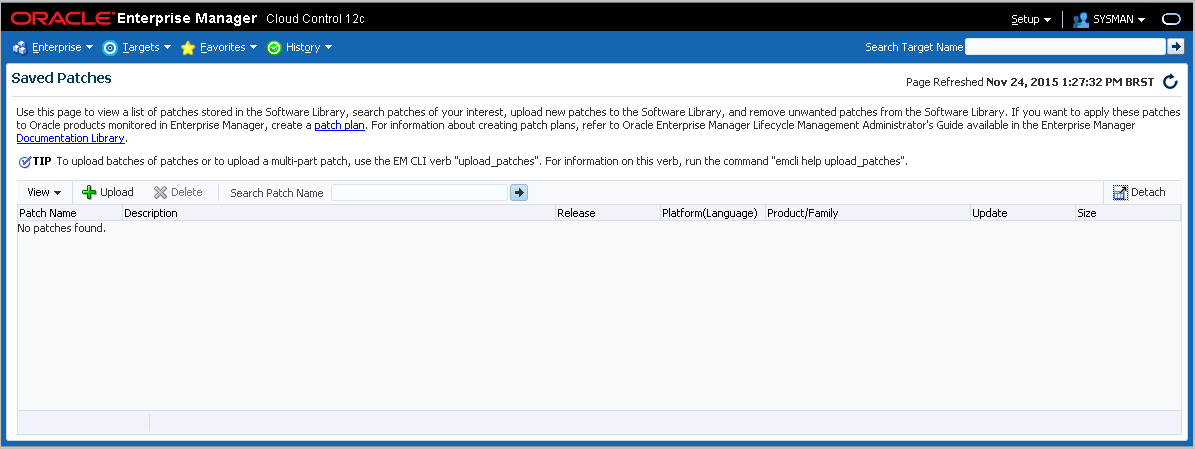The width and height of the screenshot is (1195, 449).
Task: Click the TIP checkmark icon
Action: tap(24, 162)
